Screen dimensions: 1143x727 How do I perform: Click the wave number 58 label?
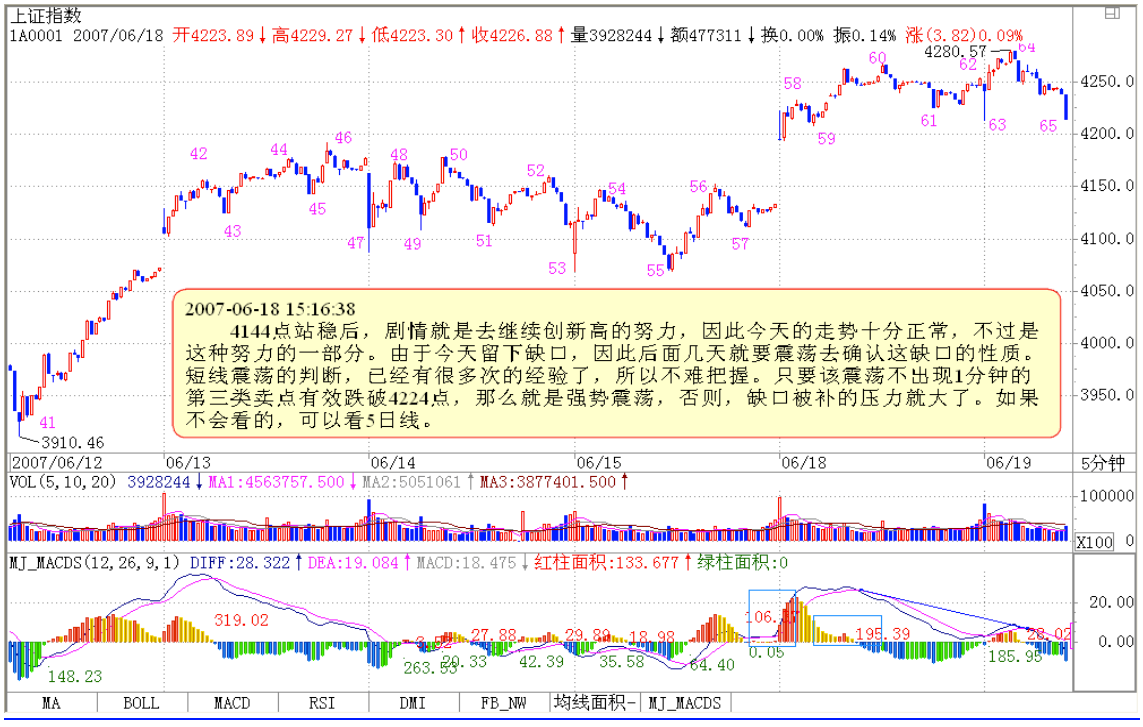pyautogui.click(x=793, y=84)
